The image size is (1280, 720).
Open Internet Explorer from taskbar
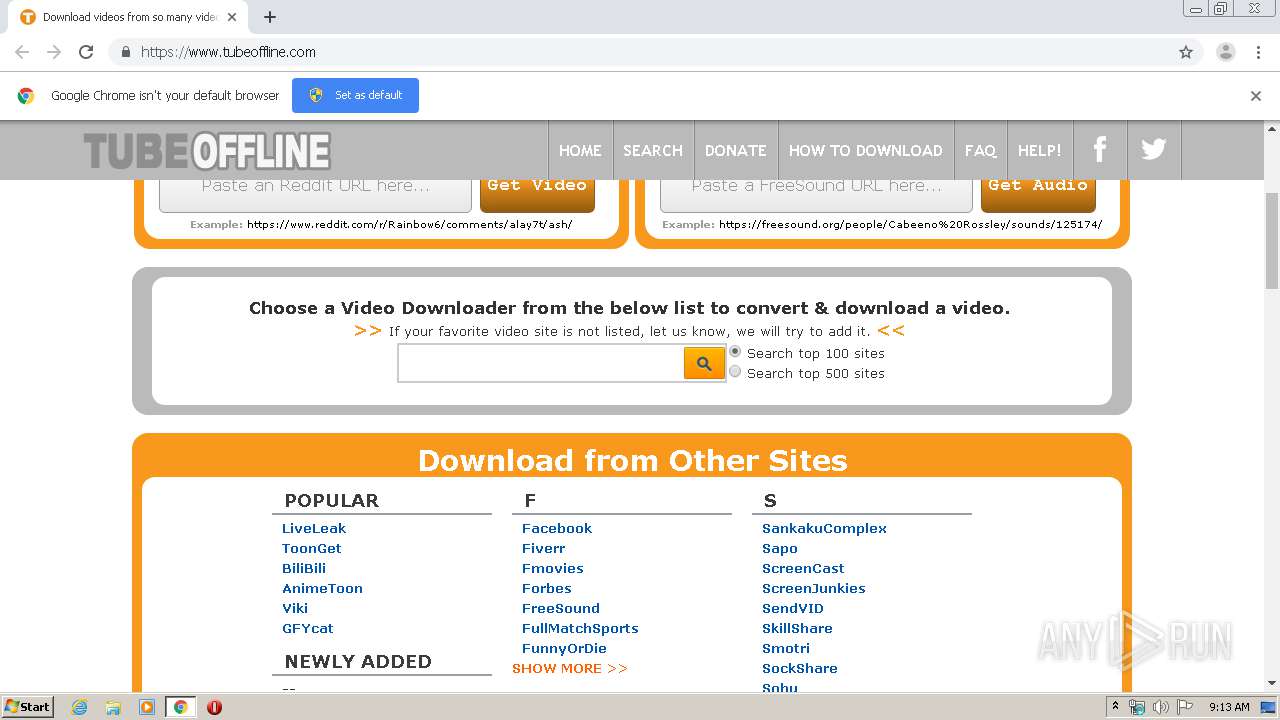(79, 707)
